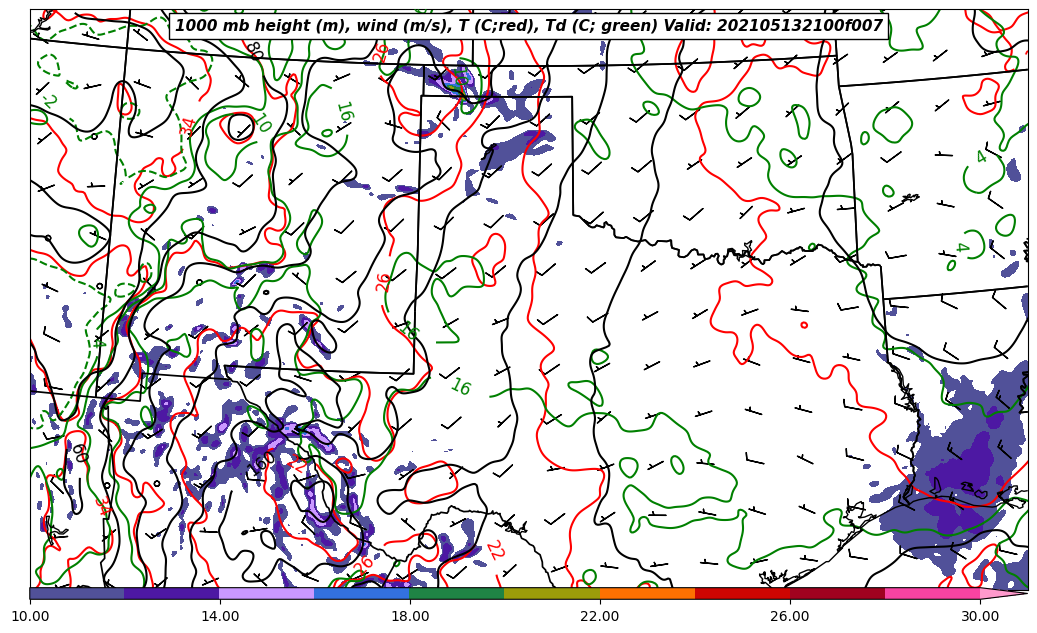The height and width of the screenshot is (633, 1037).
Task: Select the dark crimson 26–28 colorbar segment
Action: [837, 593]
